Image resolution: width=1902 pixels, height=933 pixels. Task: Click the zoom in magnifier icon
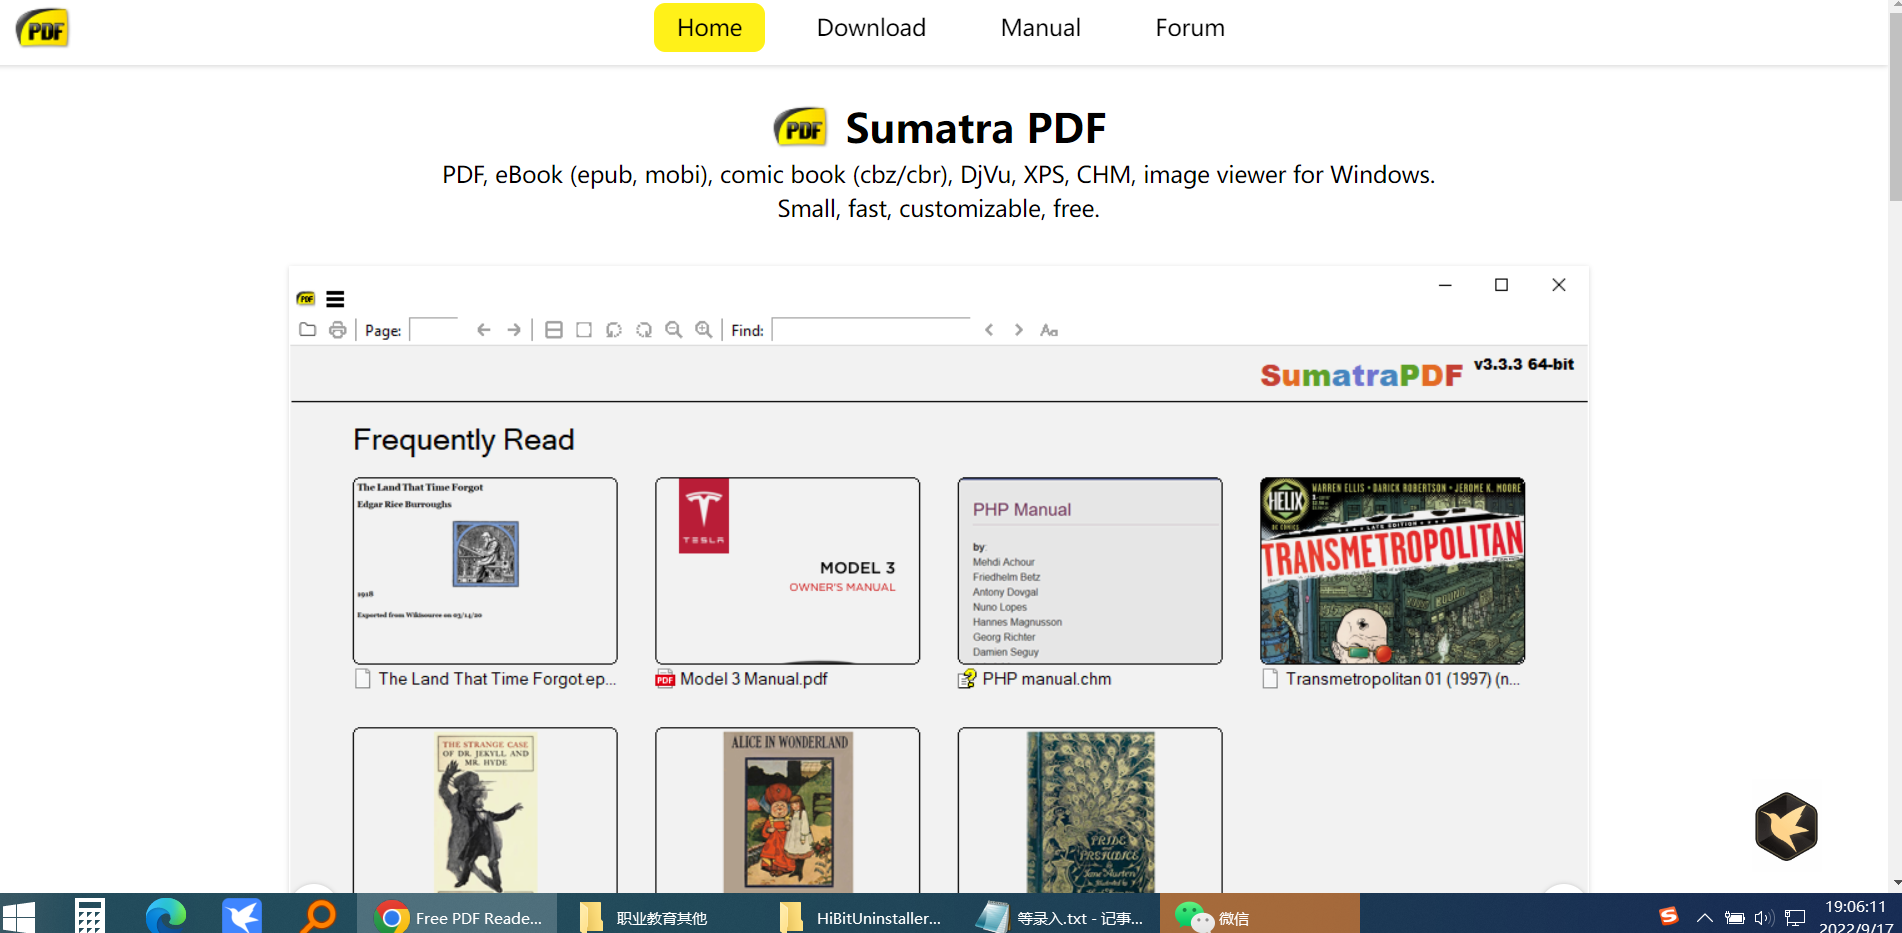pos(704,330)
